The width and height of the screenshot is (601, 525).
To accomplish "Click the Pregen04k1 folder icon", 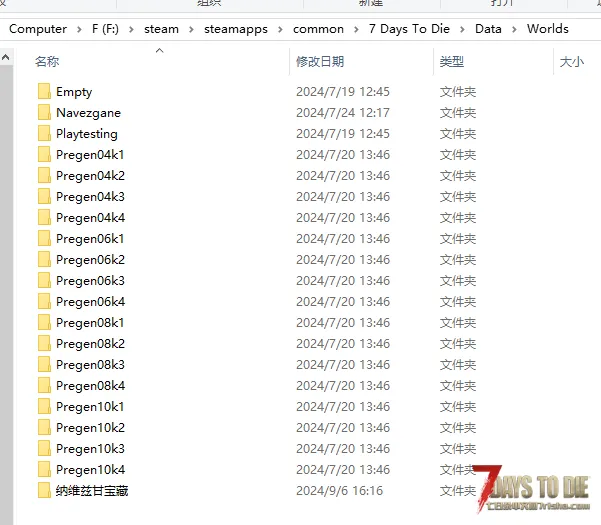I will 44,154.
